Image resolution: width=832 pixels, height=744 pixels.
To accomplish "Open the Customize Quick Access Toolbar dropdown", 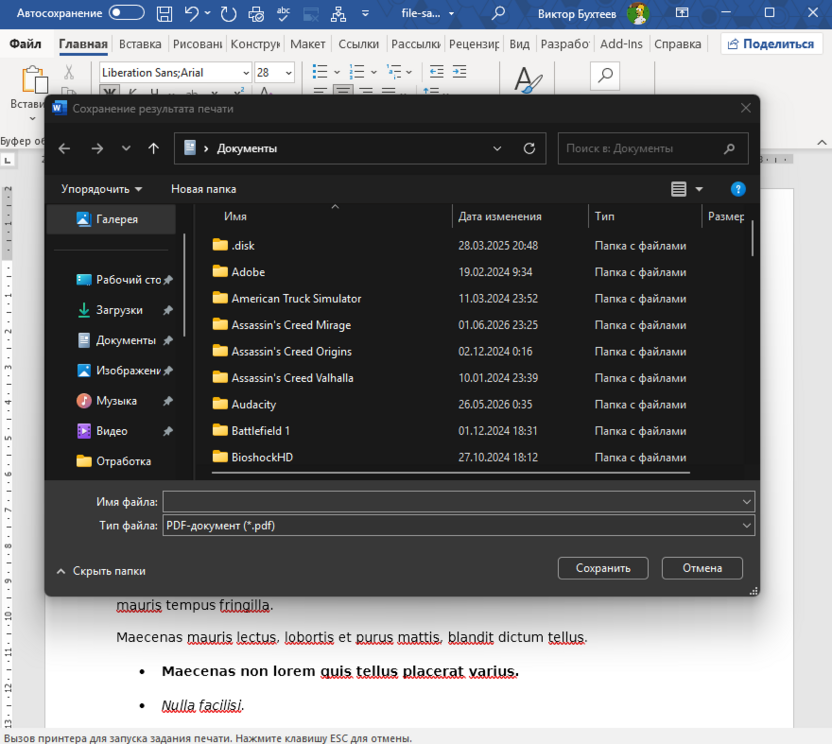I will (x=365, y=13).
